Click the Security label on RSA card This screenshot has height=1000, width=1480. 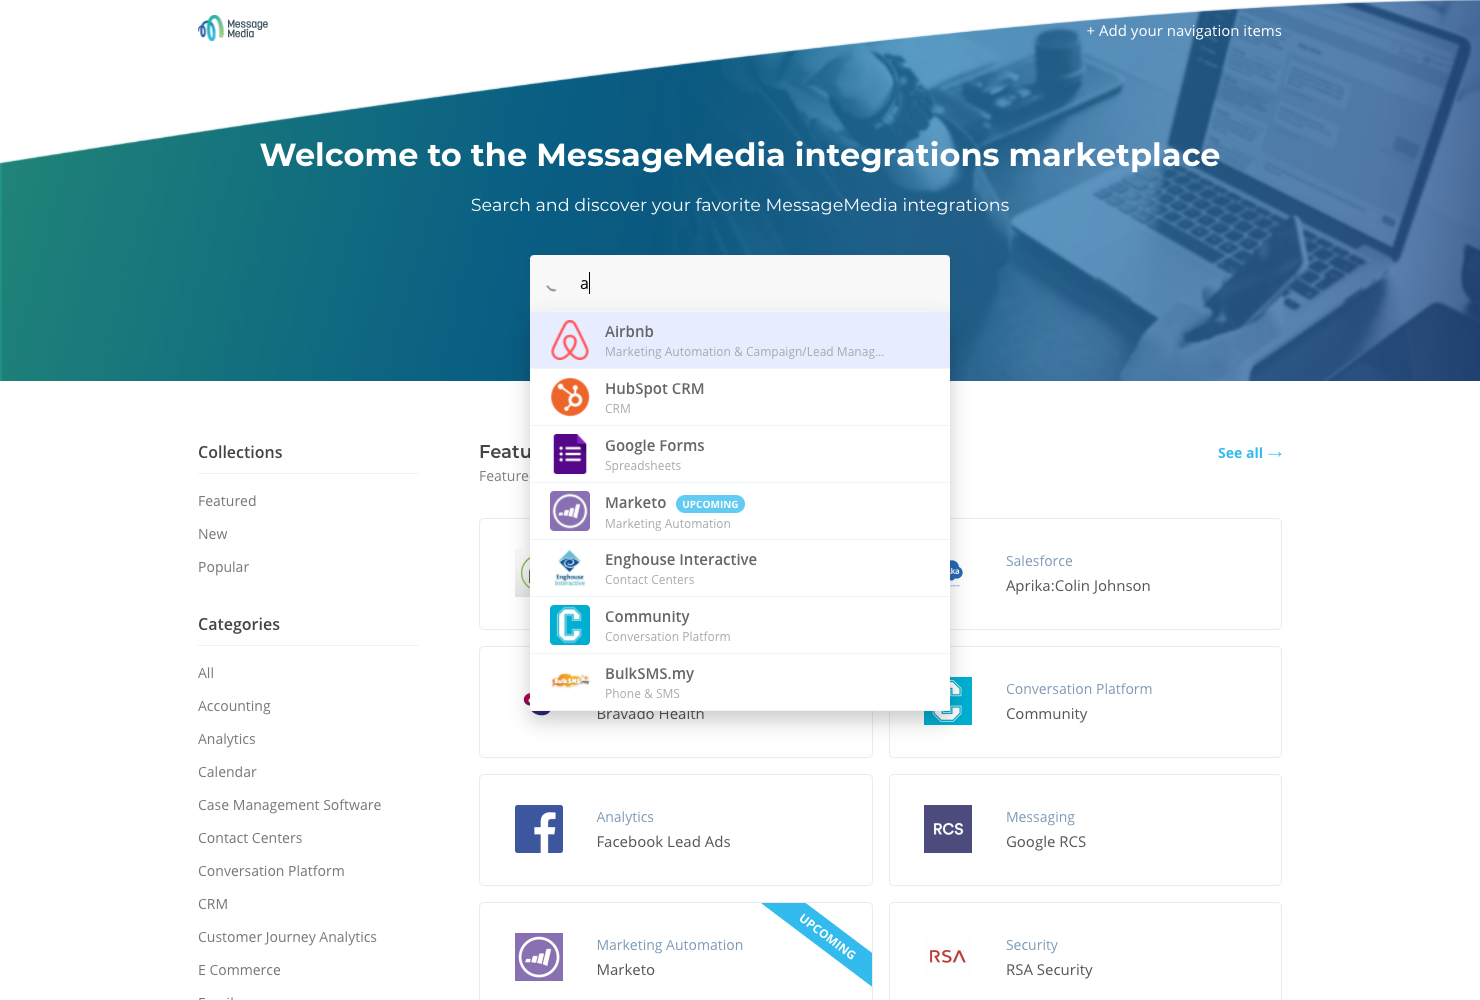tap(1032, 945)
